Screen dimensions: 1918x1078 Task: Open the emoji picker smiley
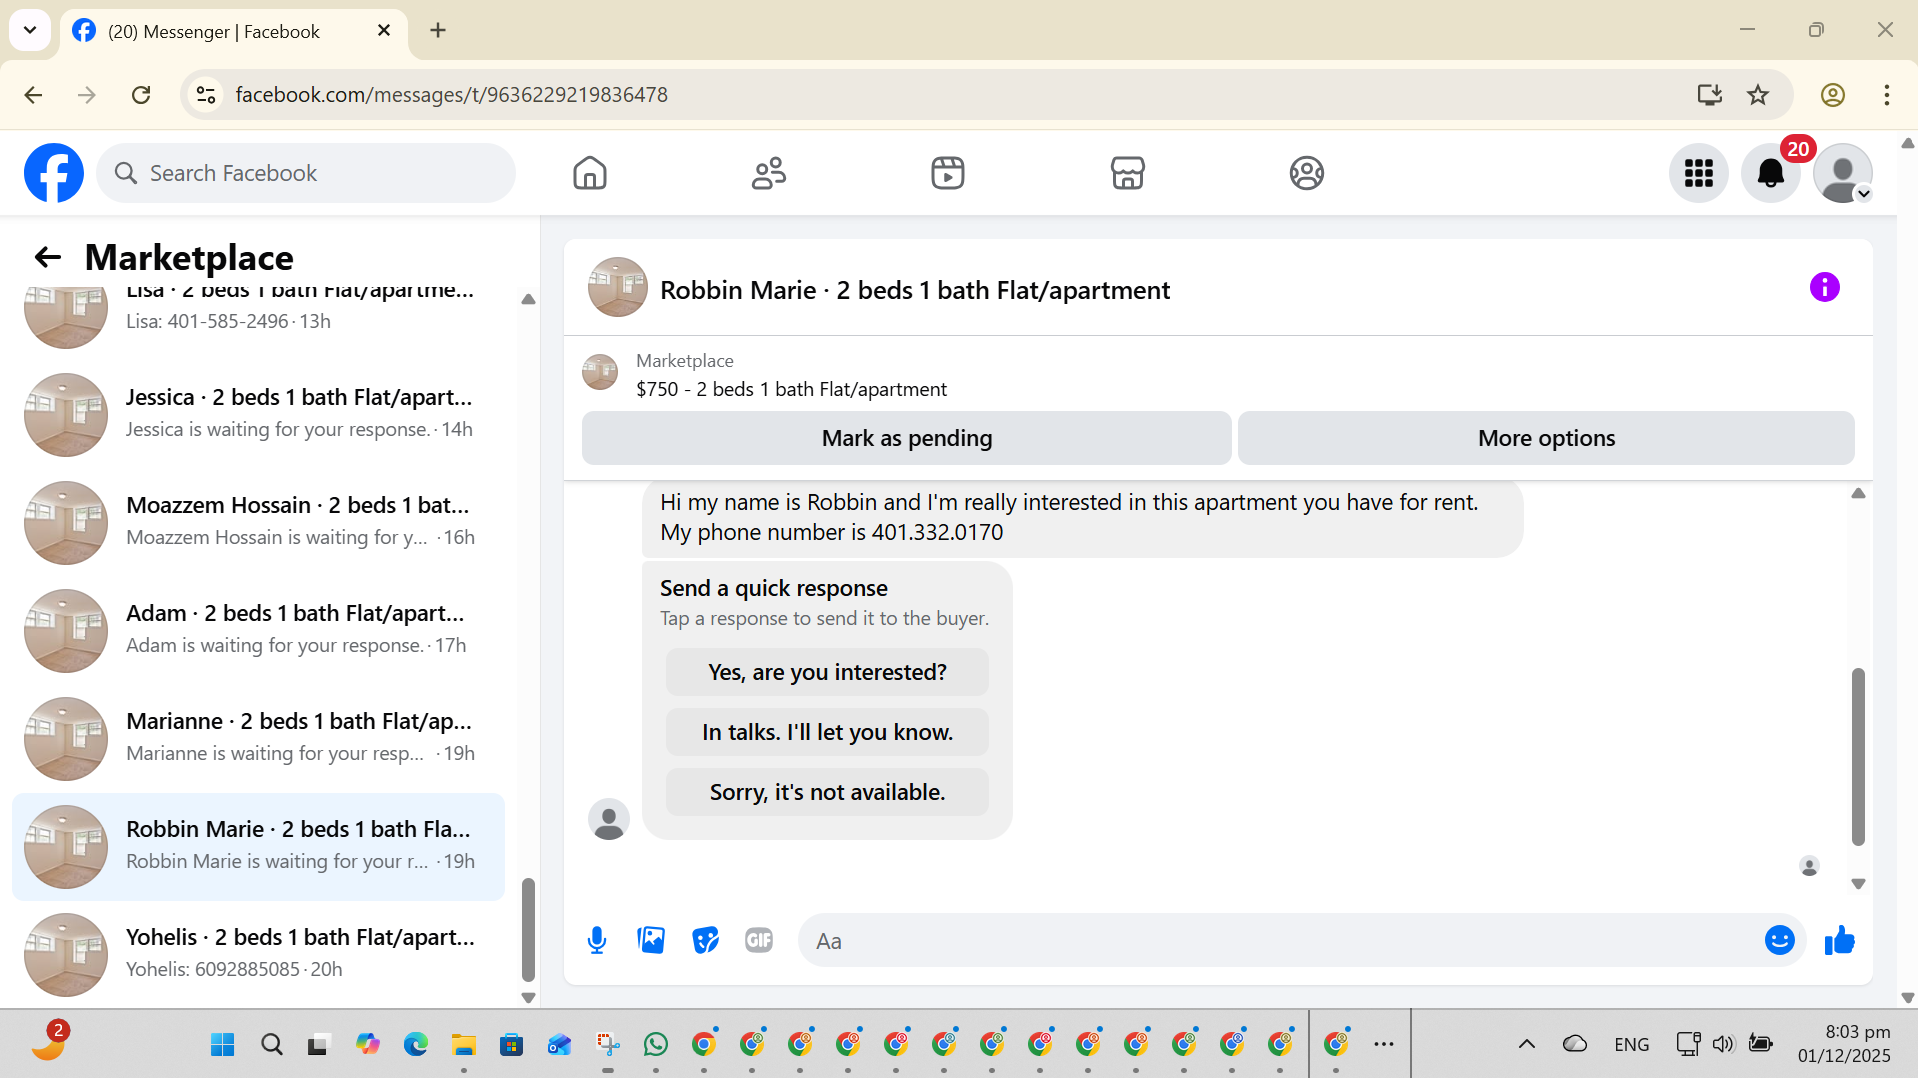click(x=1779, y=940)
